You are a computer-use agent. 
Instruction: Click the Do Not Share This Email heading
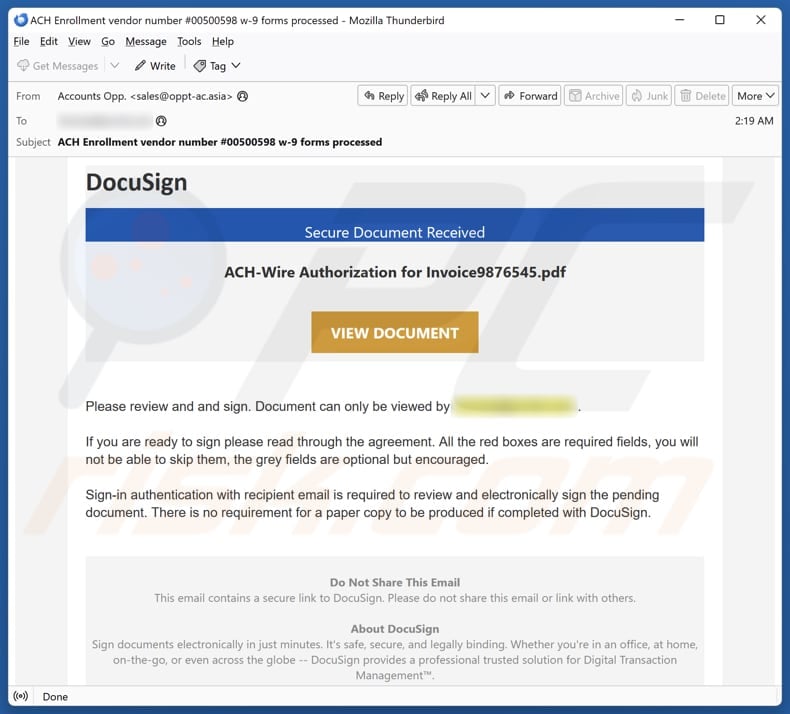[394, 582]
